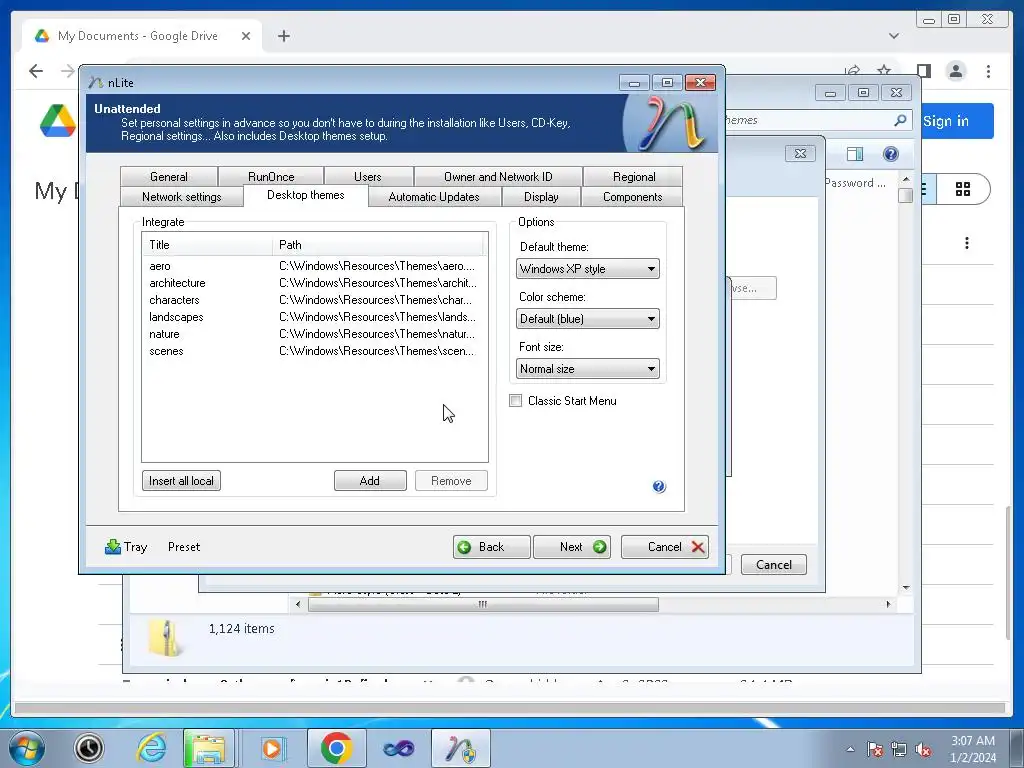Sort the list by Path column header
Viewport: 1024px width, 768px height.
coord(377,245)
